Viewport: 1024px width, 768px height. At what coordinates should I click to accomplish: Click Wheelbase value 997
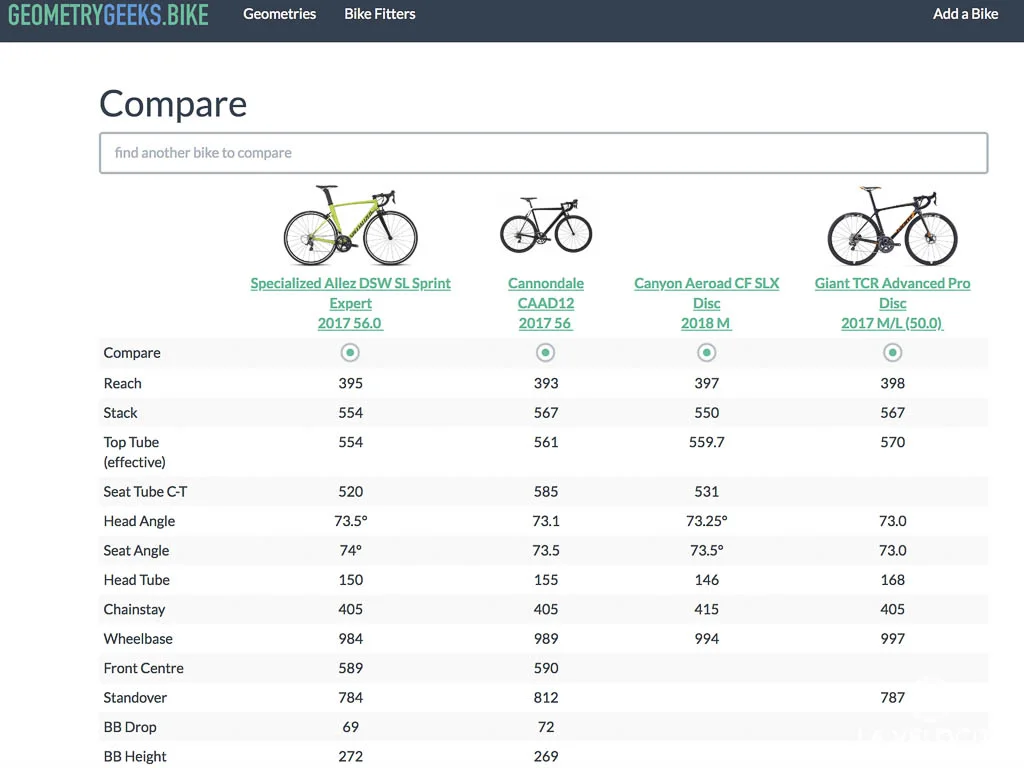click(x=893, y=639)
